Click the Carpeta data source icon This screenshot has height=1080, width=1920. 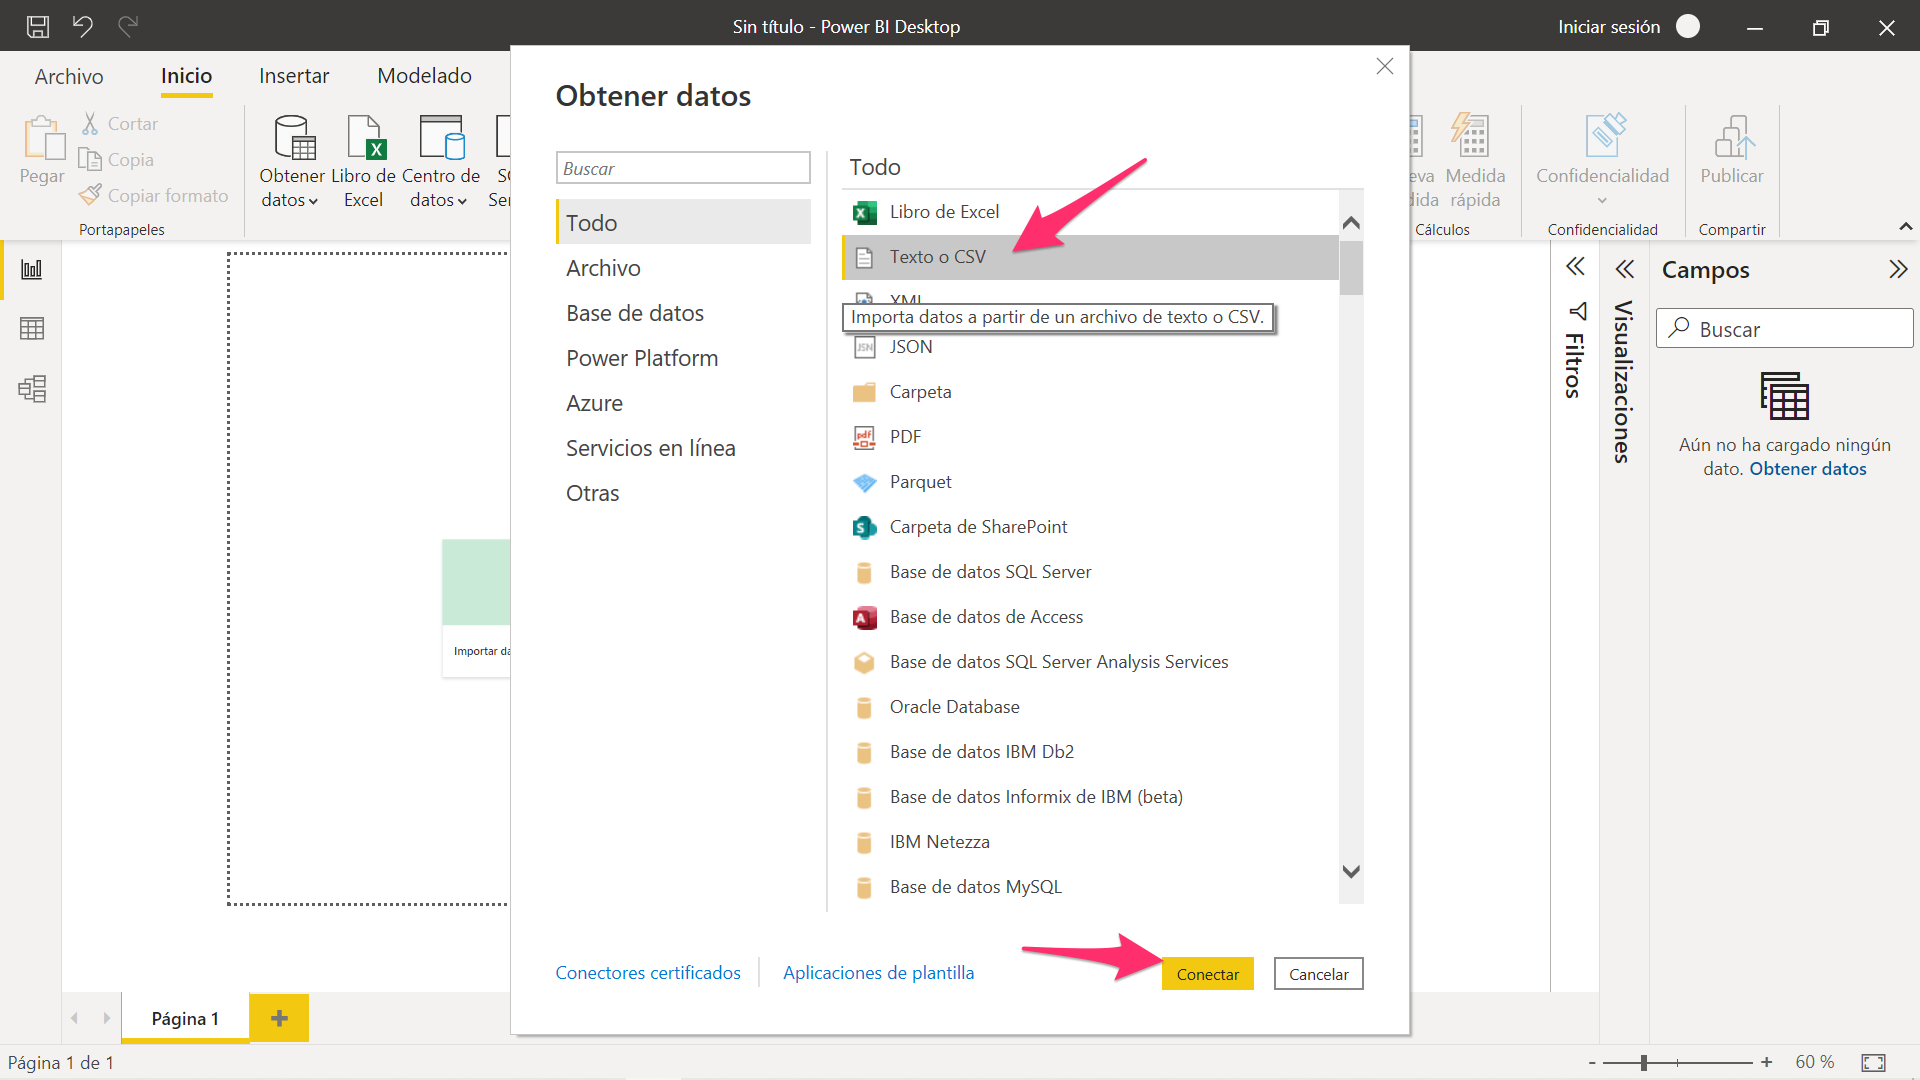[x=864, y=390]
